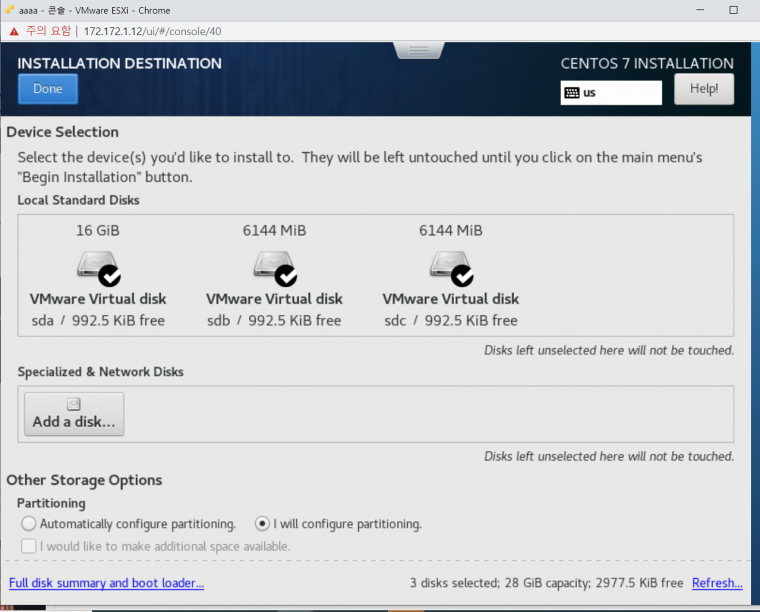
Task: Click the 'sdb / 992.5 KiB free' label
Action: click(x=274, y=320)
